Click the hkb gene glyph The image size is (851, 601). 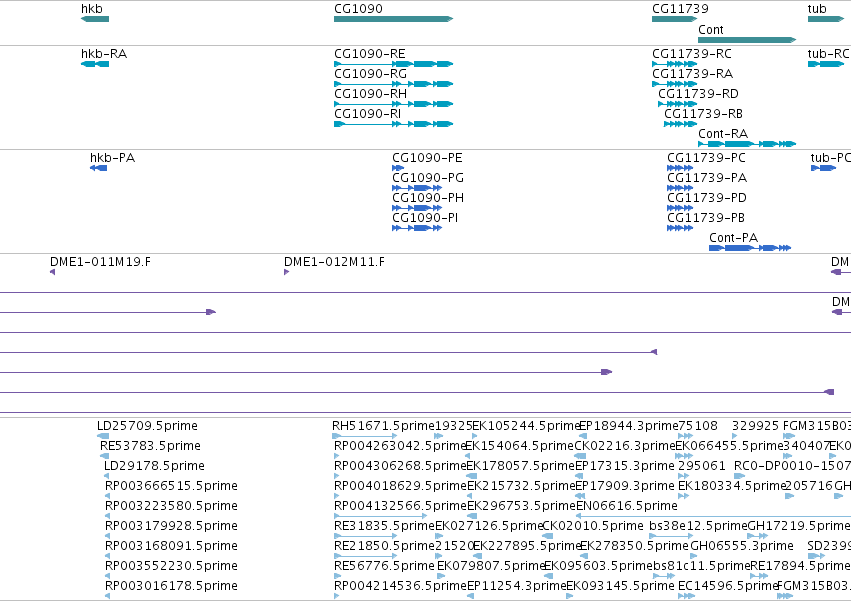[x=95, y=19]
